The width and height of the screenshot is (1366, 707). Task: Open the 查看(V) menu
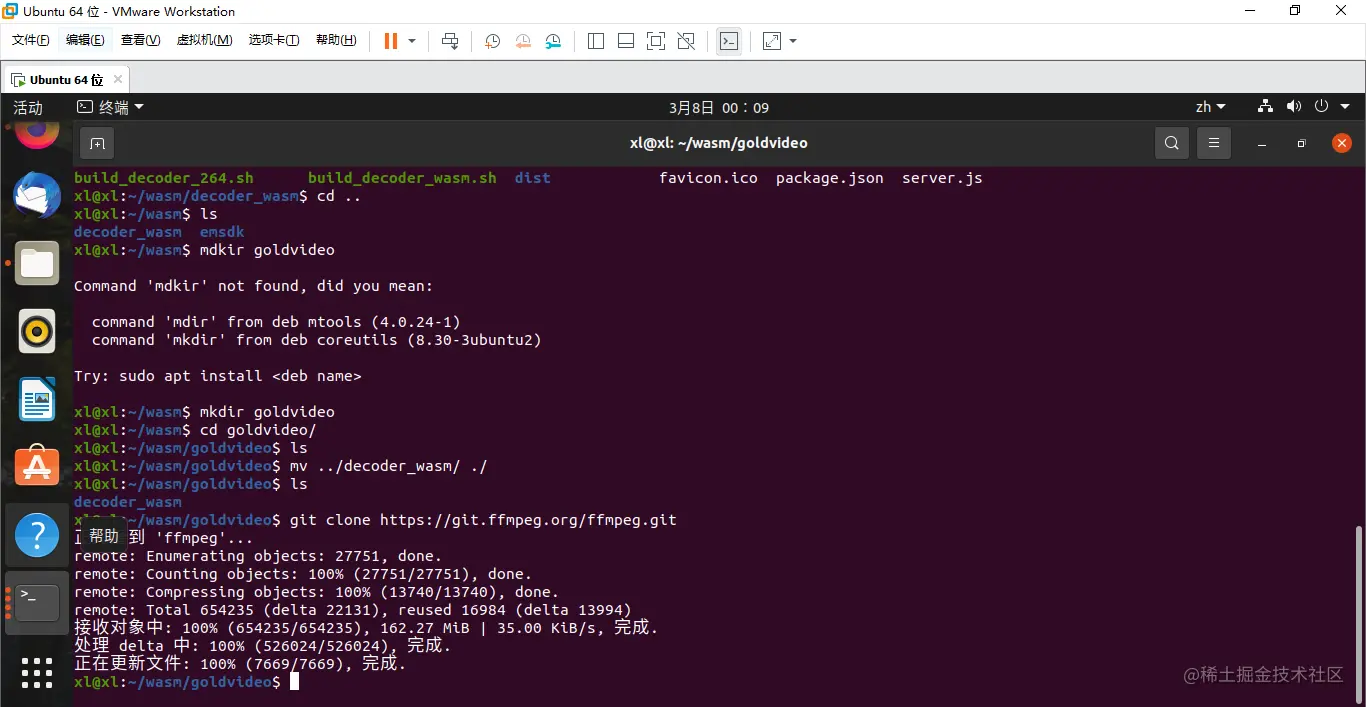point(141,41)
